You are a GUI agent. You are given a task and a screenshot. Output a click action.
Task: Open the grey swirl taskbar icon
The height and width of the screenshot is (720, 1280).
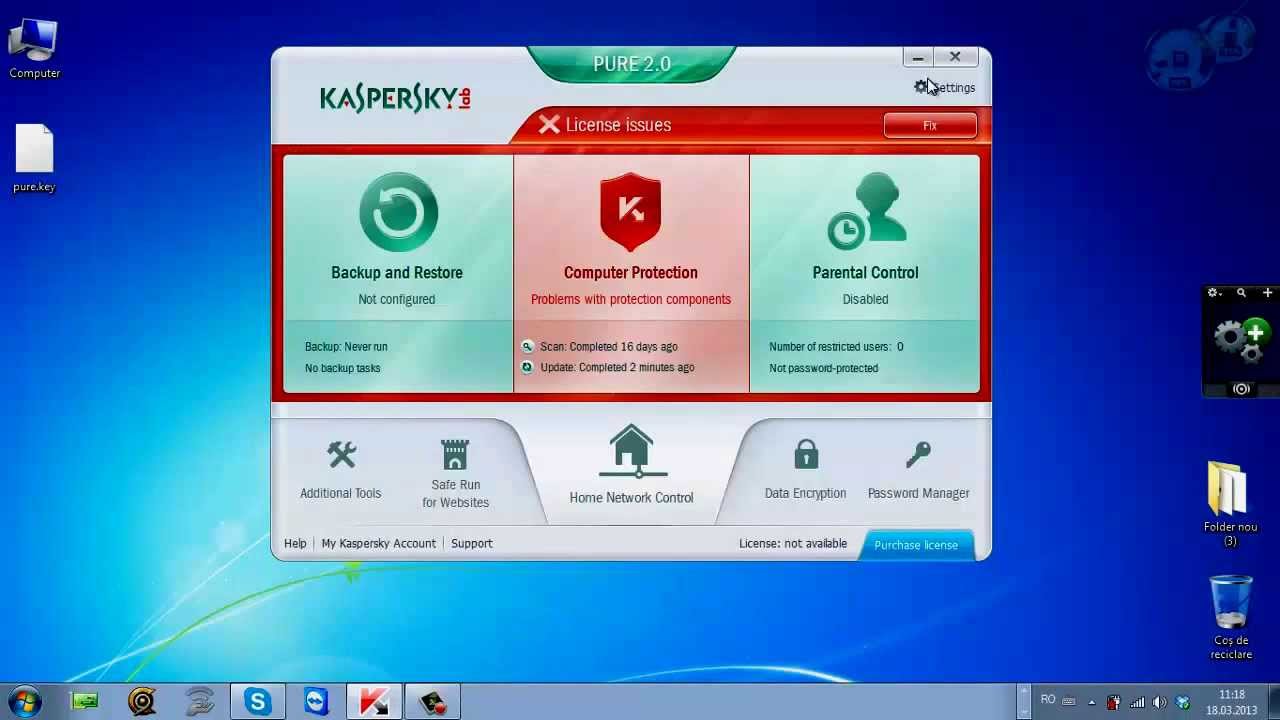coord(200,701)
